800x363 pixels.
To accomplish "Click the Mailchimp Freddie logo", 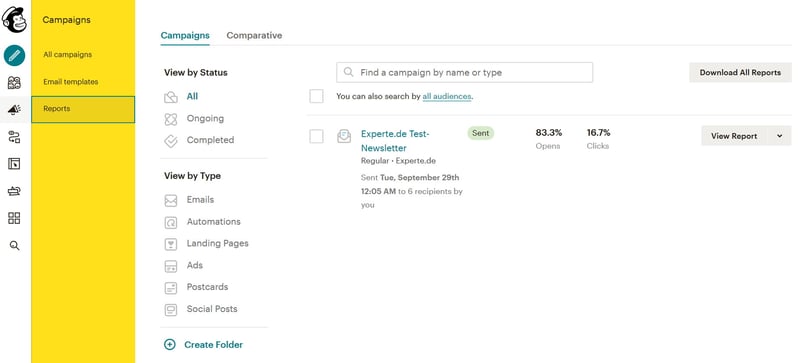I will 14,19.
